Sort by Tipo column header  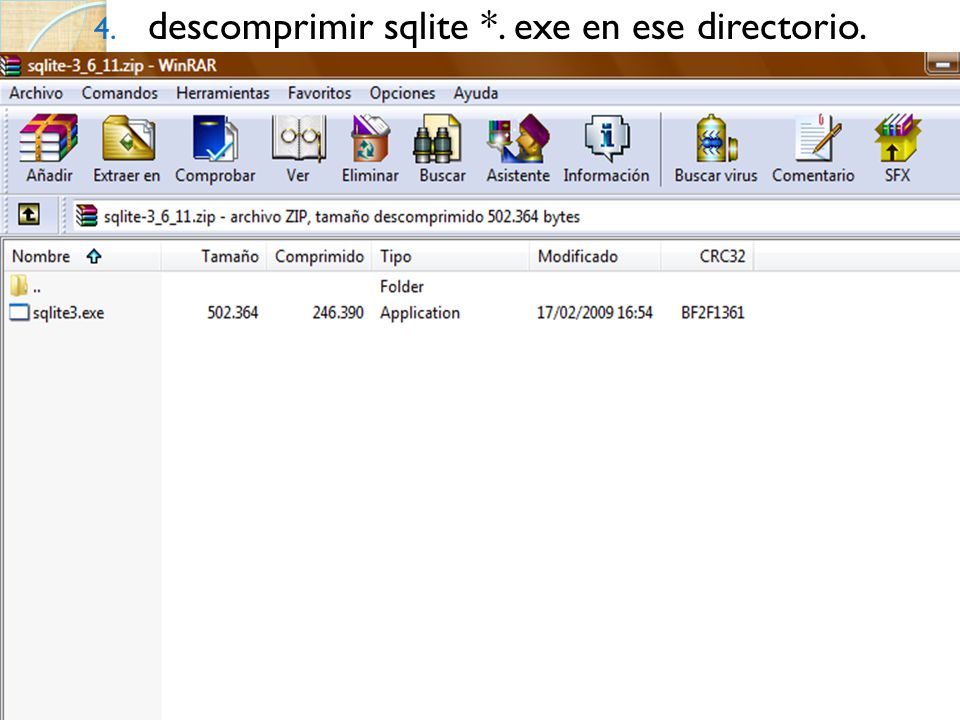click(451, 256)
